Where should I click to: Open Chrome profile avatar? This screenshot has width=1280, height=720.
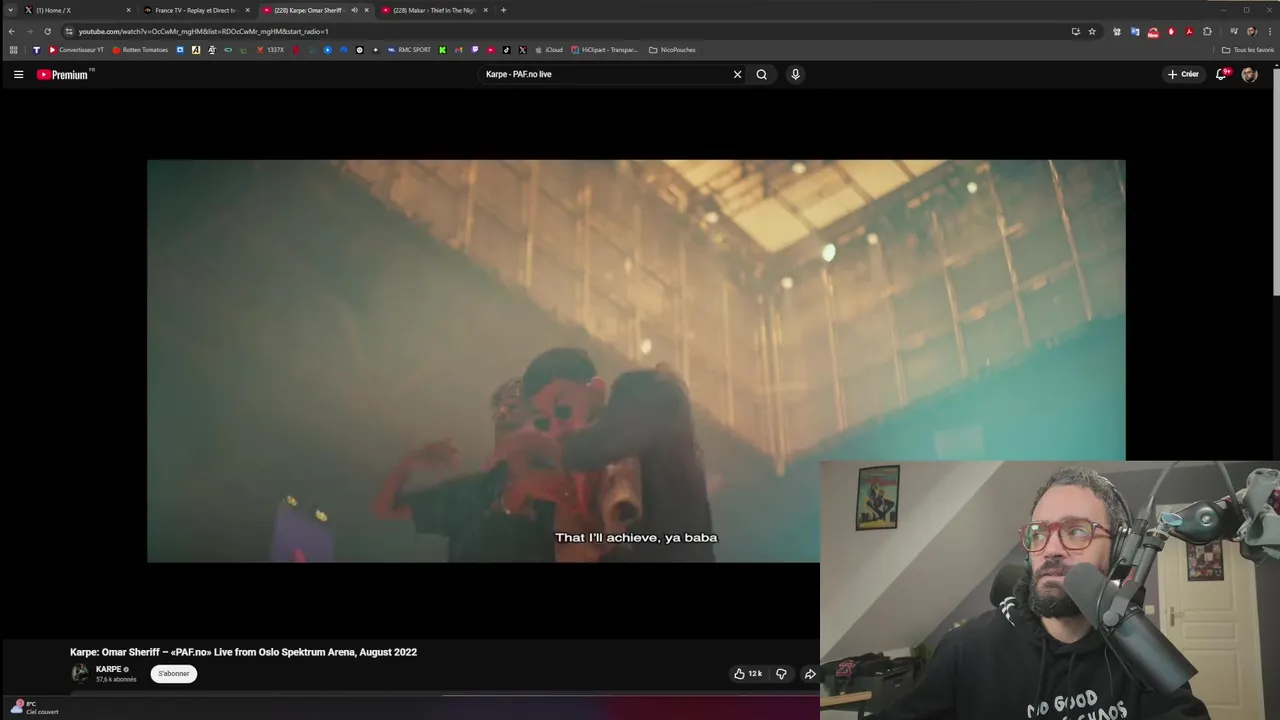pos(1251,31)
